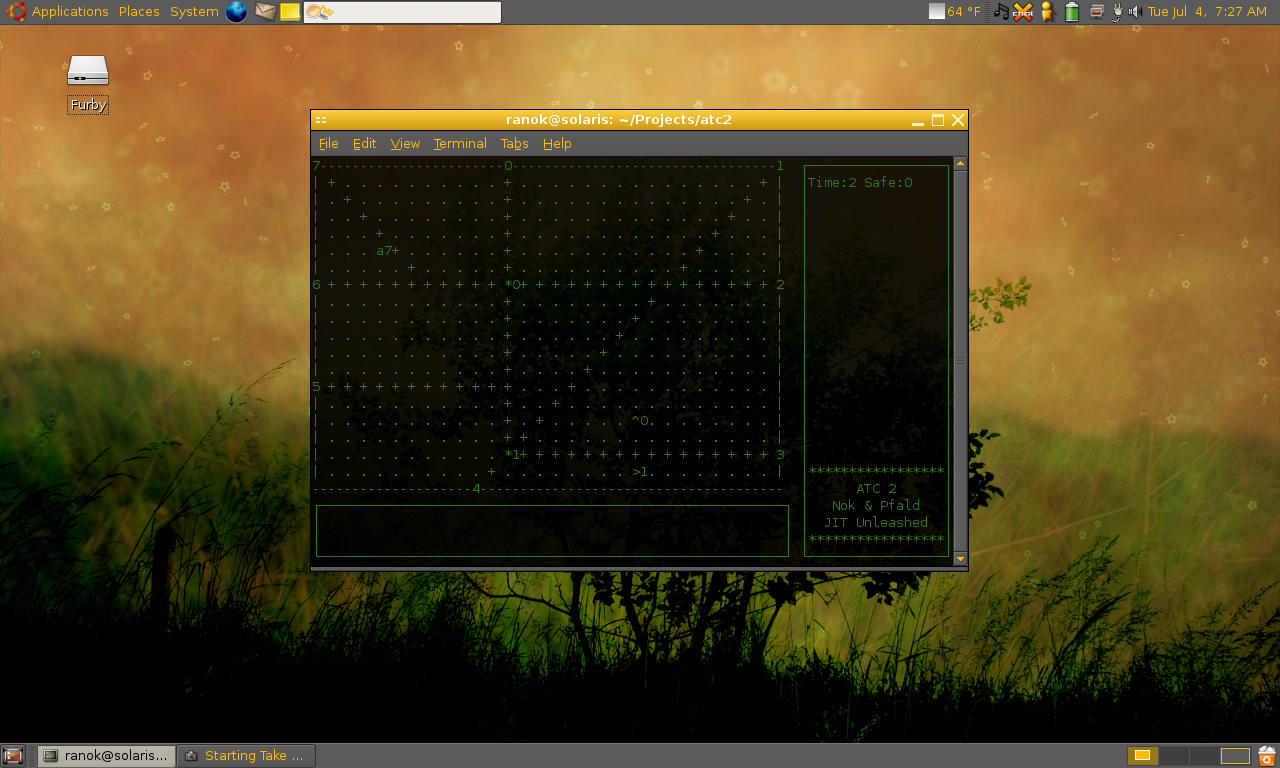Viewport: 1280px width, 768px height.
Task: Click the *0 beacon on the radar
Action: tap(513, 285)
